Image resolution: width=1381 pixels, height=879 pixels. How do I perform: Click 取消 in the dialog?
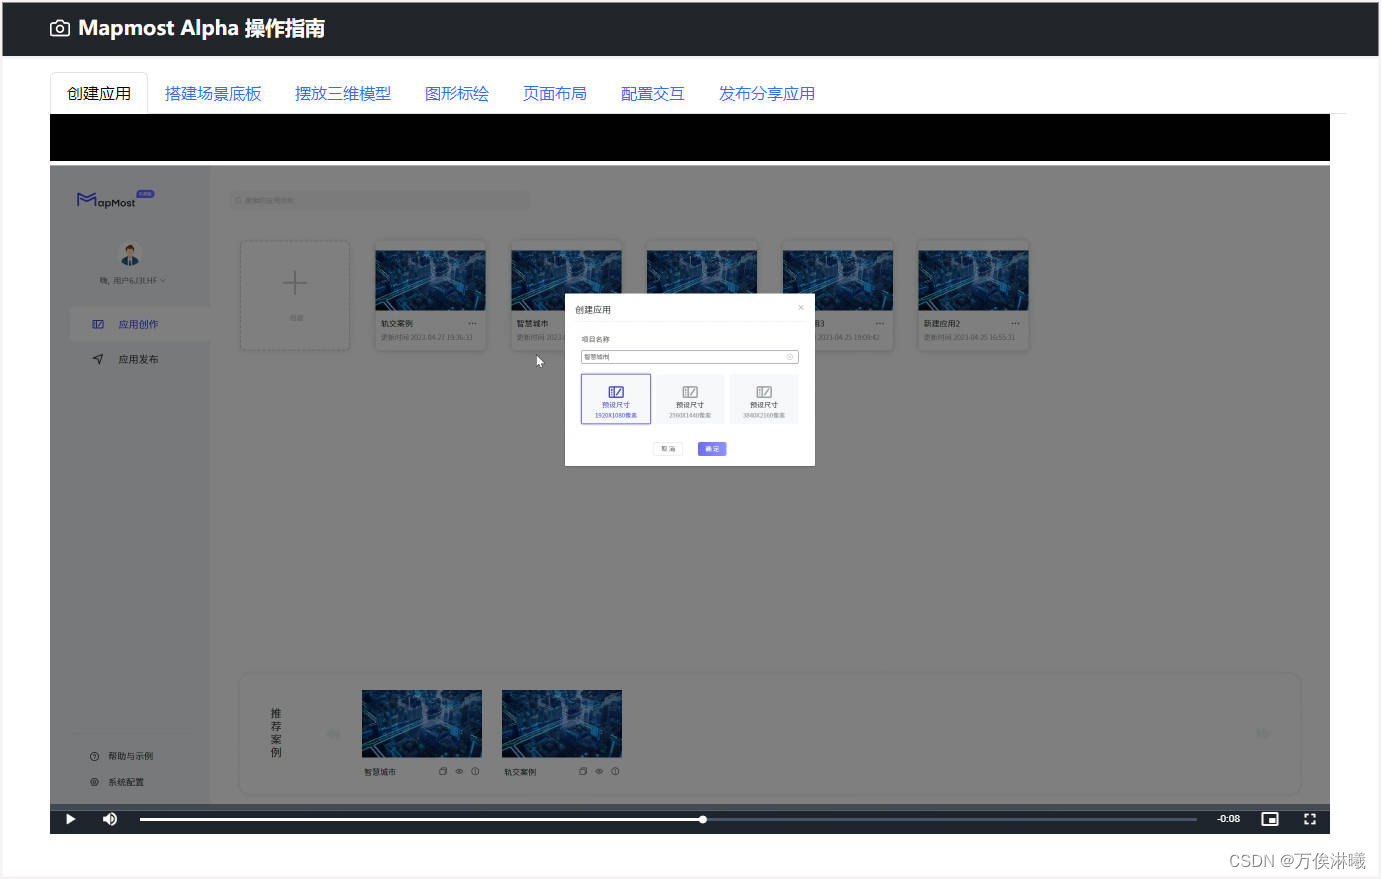pos(669,449)
